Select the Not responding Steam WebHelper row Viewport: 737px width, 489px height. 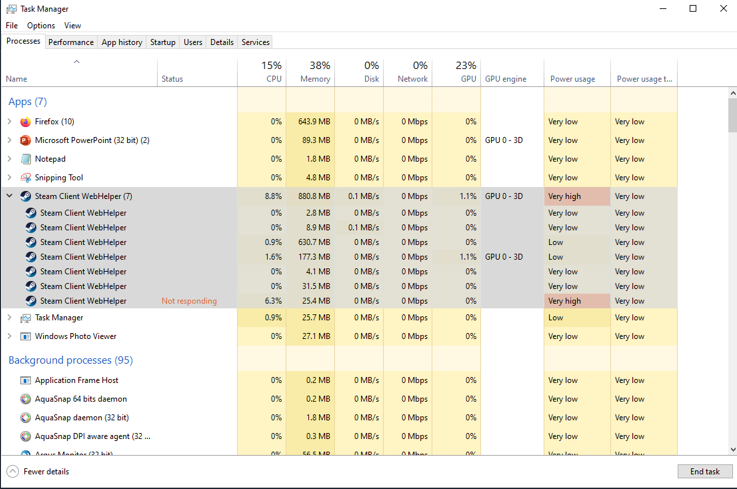pos(339,301)
